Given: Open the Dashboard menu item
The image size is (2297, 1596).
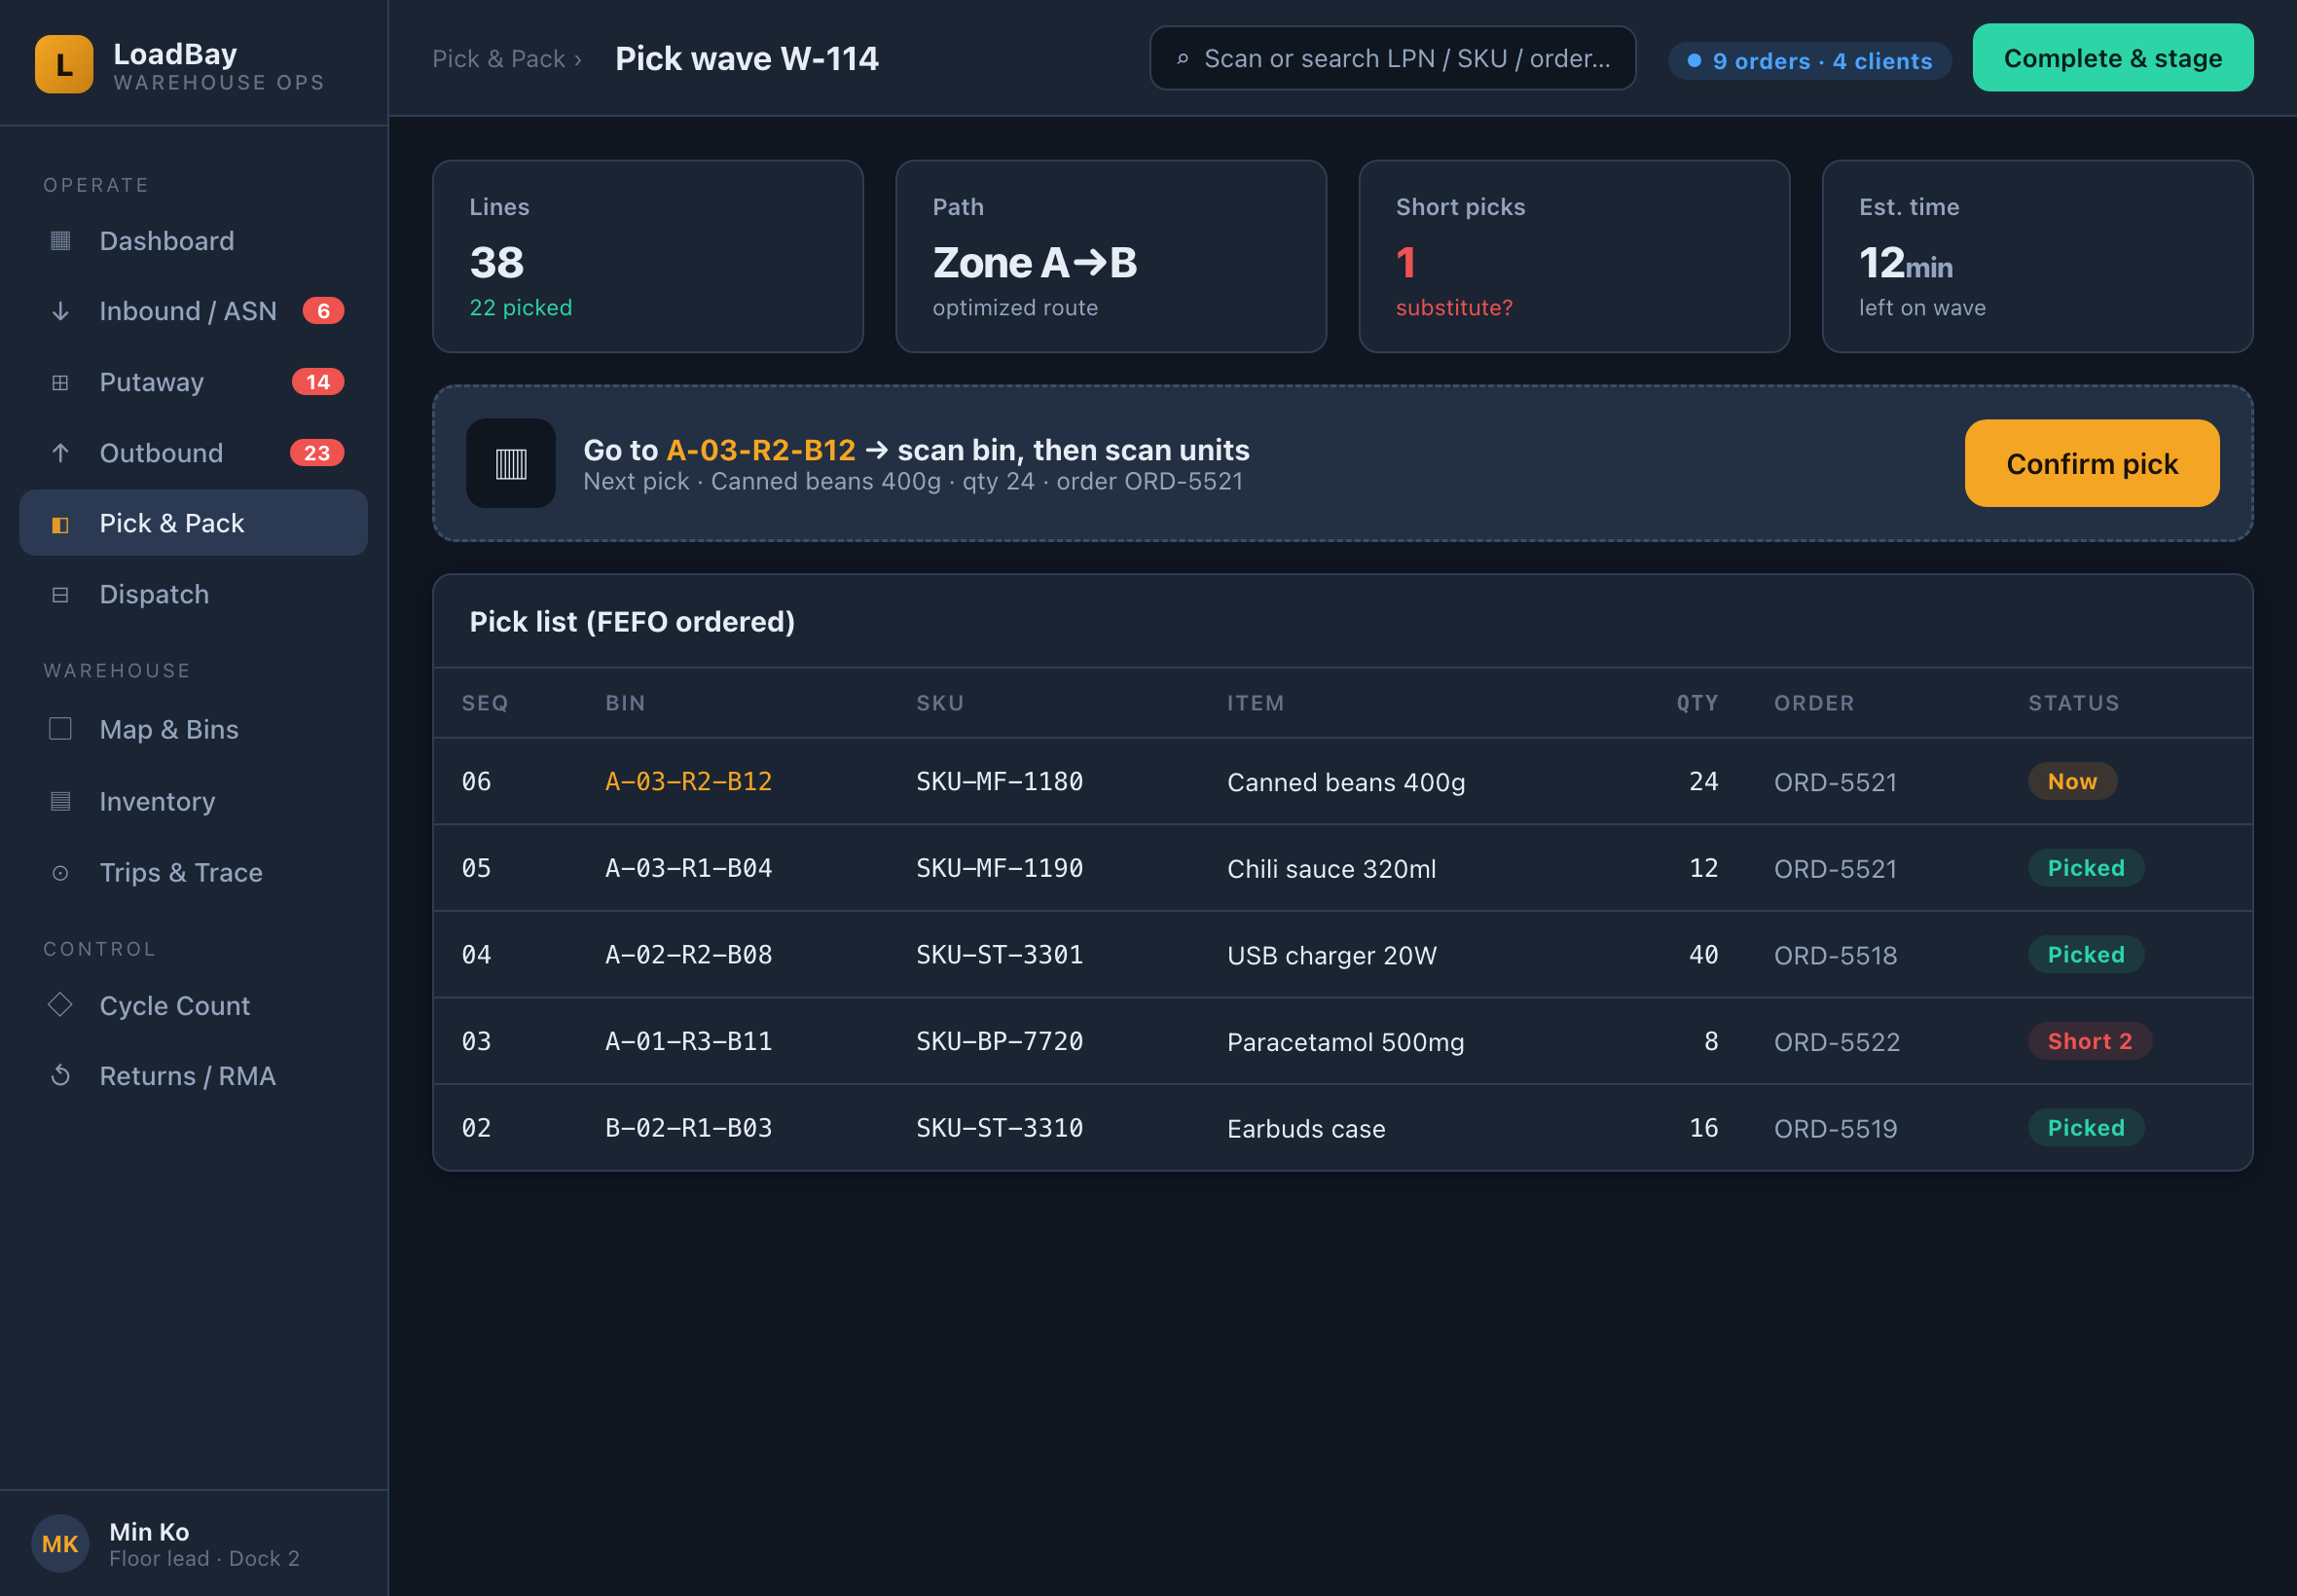Looking at the screenshot, I should point(194,241).
